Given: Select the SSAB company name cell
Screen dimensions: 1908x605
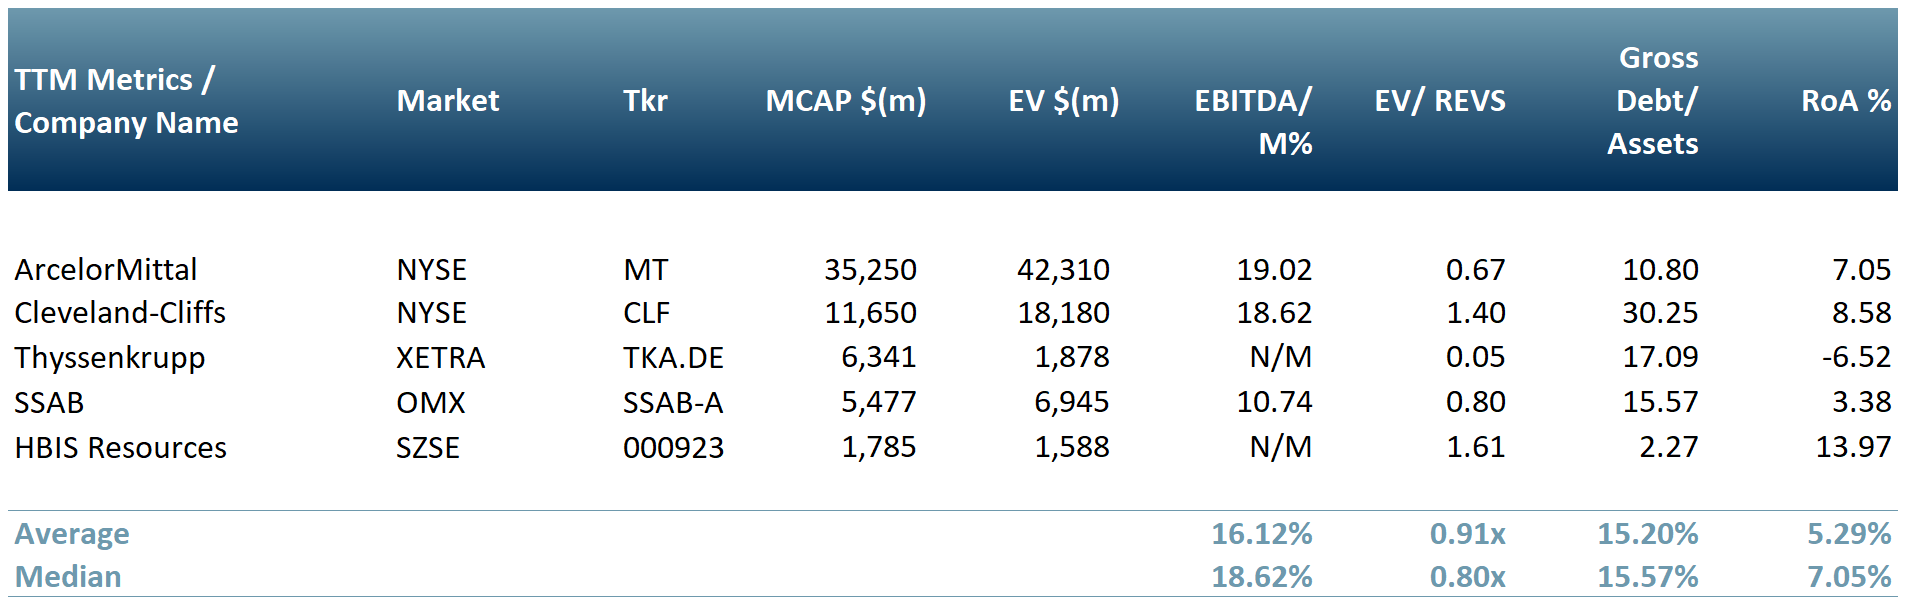Looking at the screenshot, I should (x=49, y=402).
